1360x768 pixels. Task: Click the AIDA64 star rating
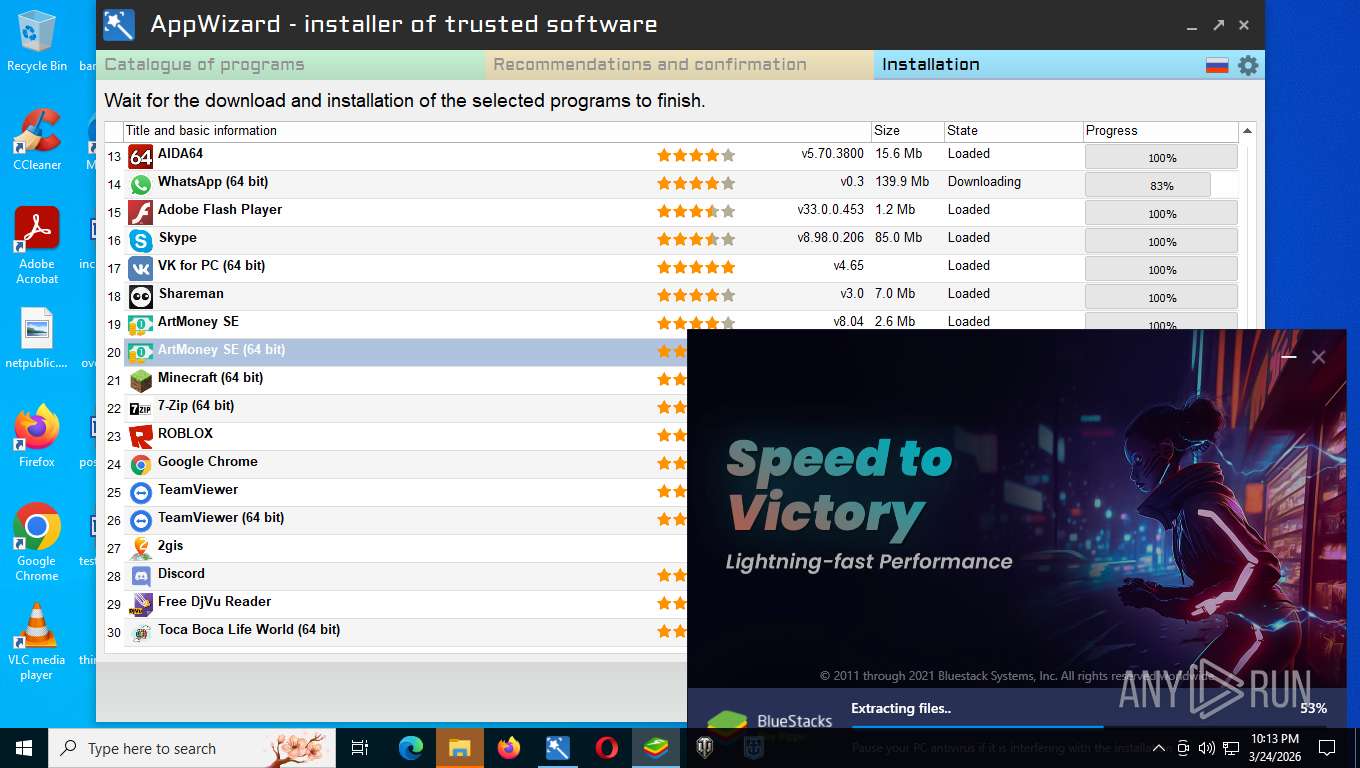696,155
